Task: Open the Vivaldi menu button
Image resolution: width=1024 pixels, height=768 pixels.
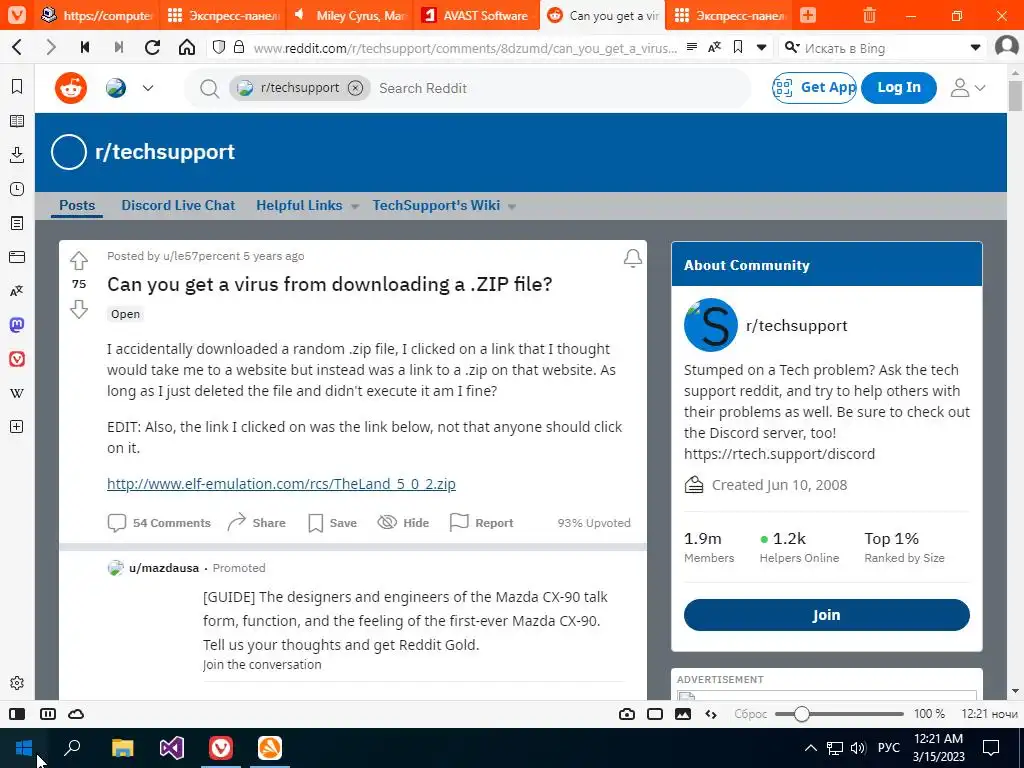Action: click(16, 15)
